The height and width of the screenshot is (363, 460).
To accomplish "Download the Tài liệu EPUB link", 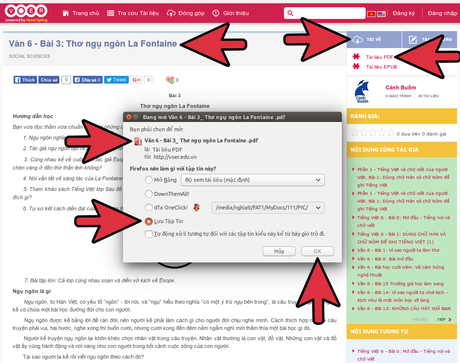I will 381,67.
